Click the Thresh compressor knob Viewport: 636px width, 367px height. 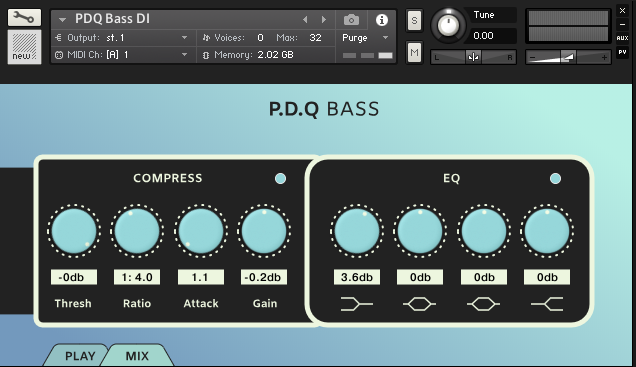tap(74, 231)
